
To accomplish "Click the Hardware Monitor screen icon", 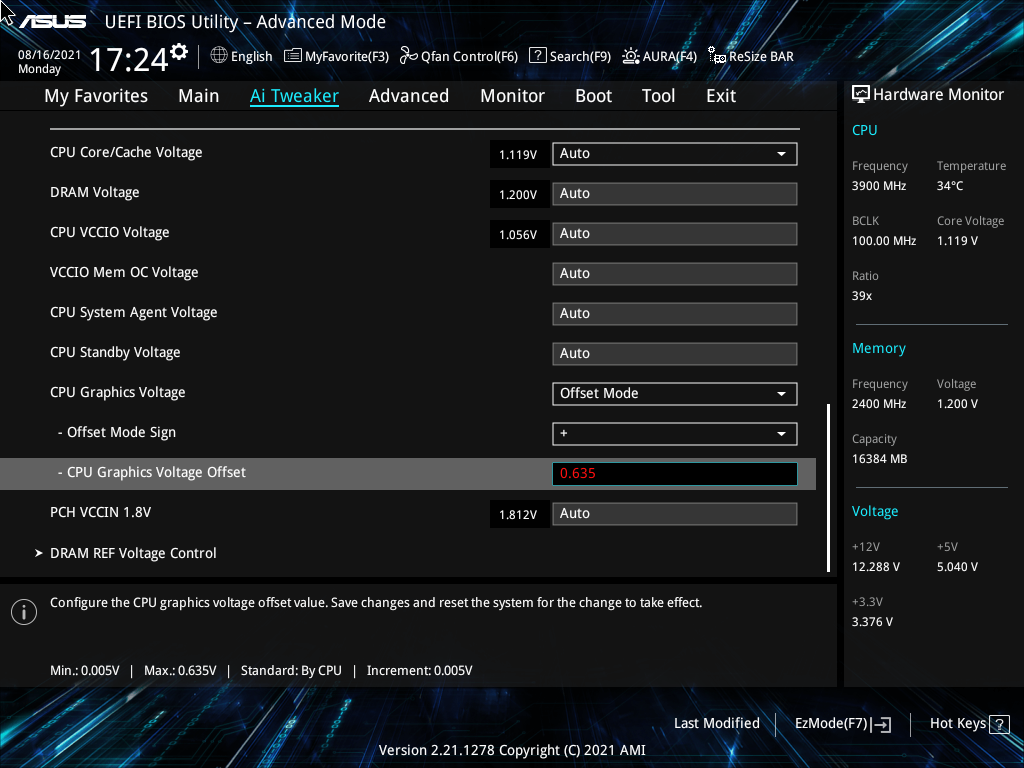I will tap(861, 95).
